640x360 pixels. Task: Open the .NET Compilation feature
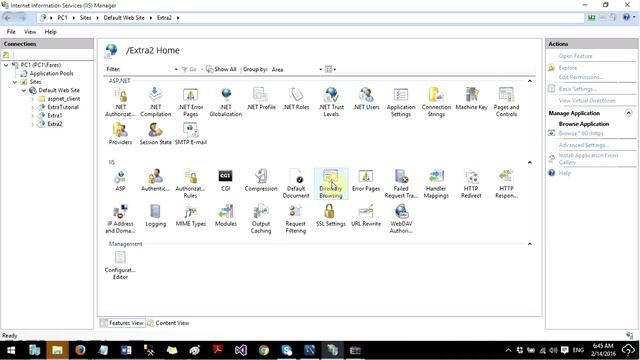pyautogui.click(x=156, y=102)
